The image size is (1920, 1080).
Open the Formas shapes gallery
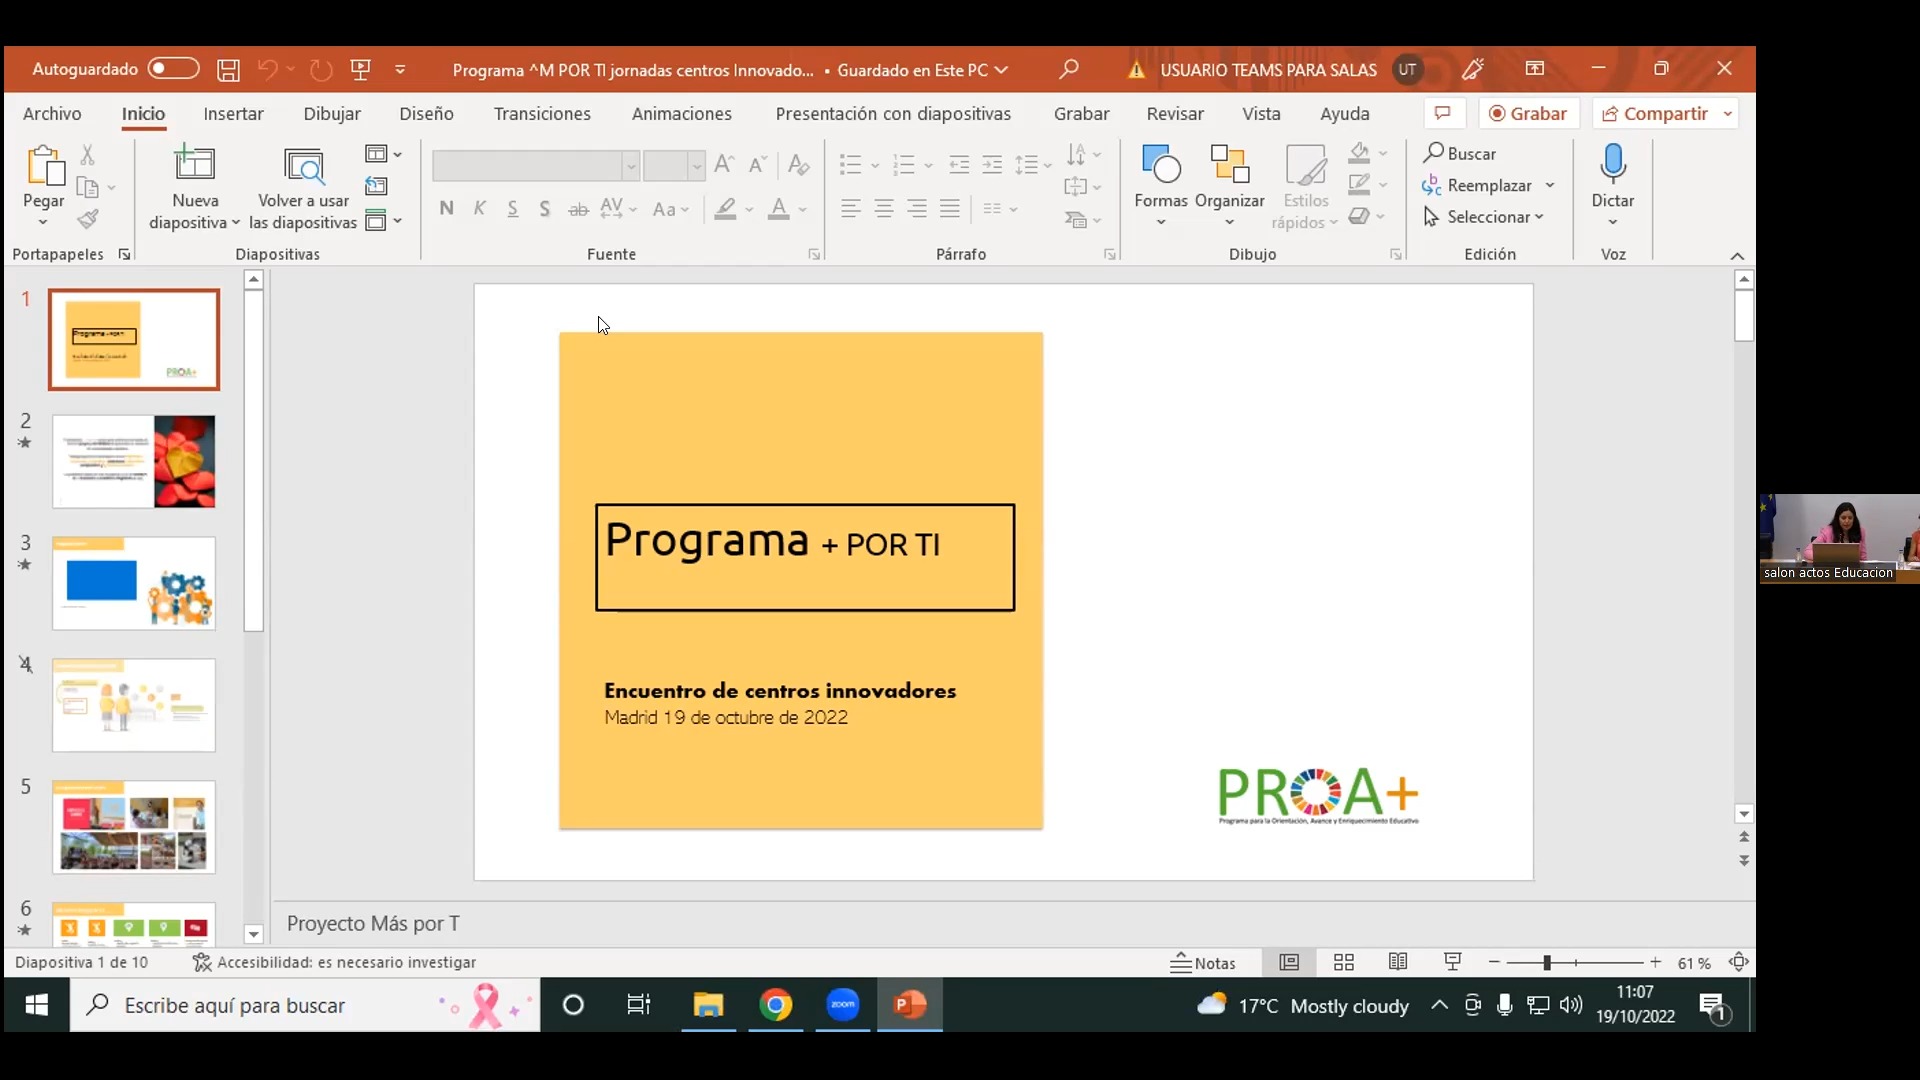click(x=1161, y=185)
